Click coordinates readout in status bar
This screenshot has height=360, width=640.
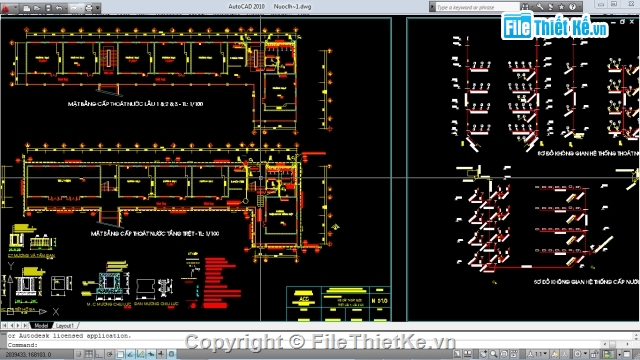click(28, 354)
